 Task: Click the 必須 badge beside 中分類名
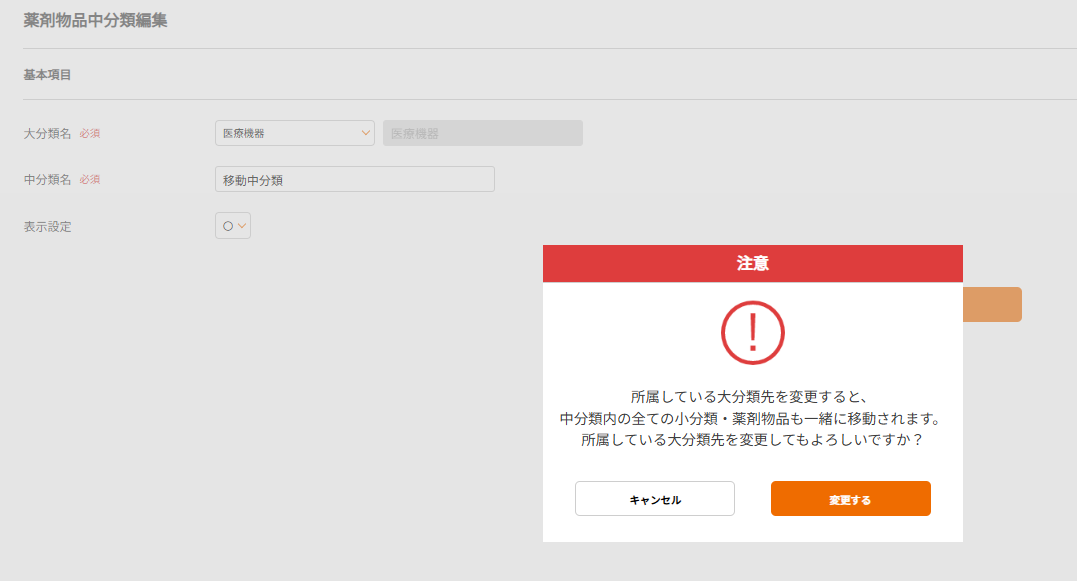90,180
